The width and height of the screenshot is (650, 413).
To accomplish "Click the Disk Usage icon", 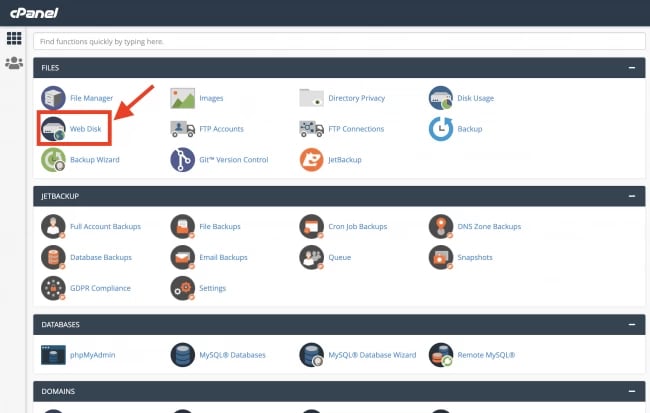I will 441,98.
